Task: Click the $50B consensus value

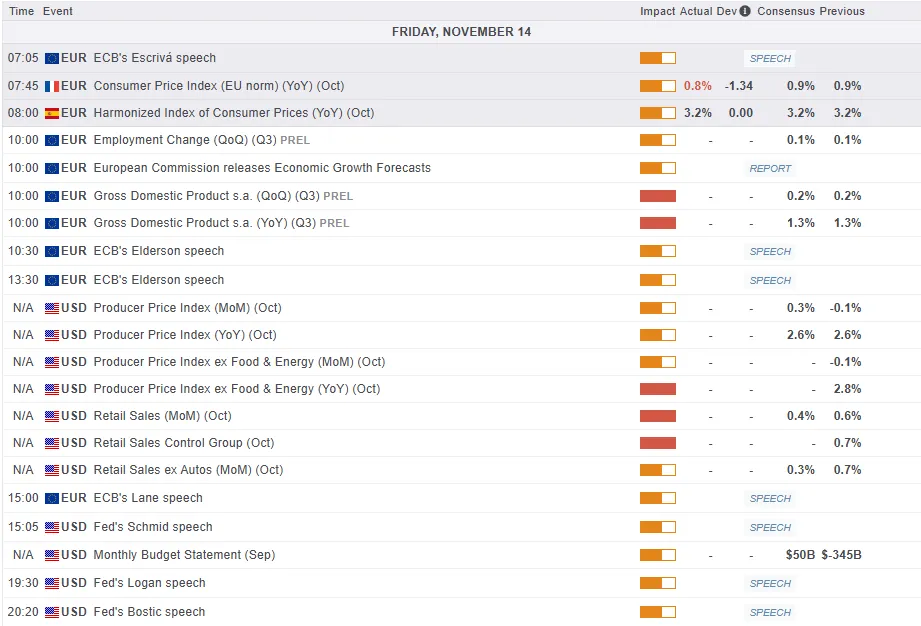Action: coord(800,555)
